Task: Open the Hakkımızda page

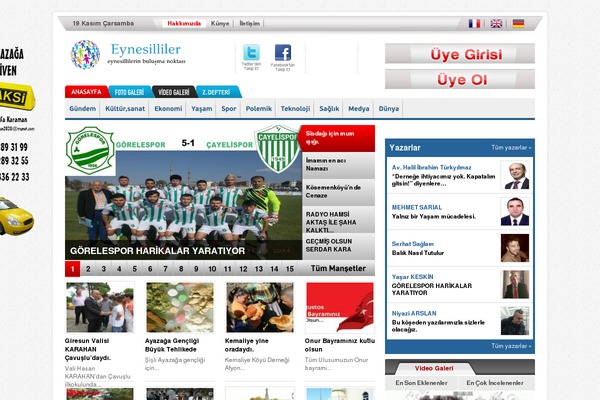Action: [184, 23]
